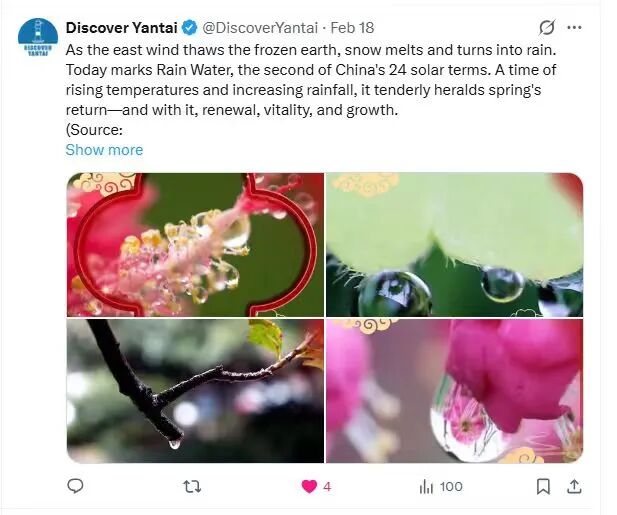Repost this post using the retweet icon
The width and height of the screenshot is (617, 515).
(x=194, y=486)
